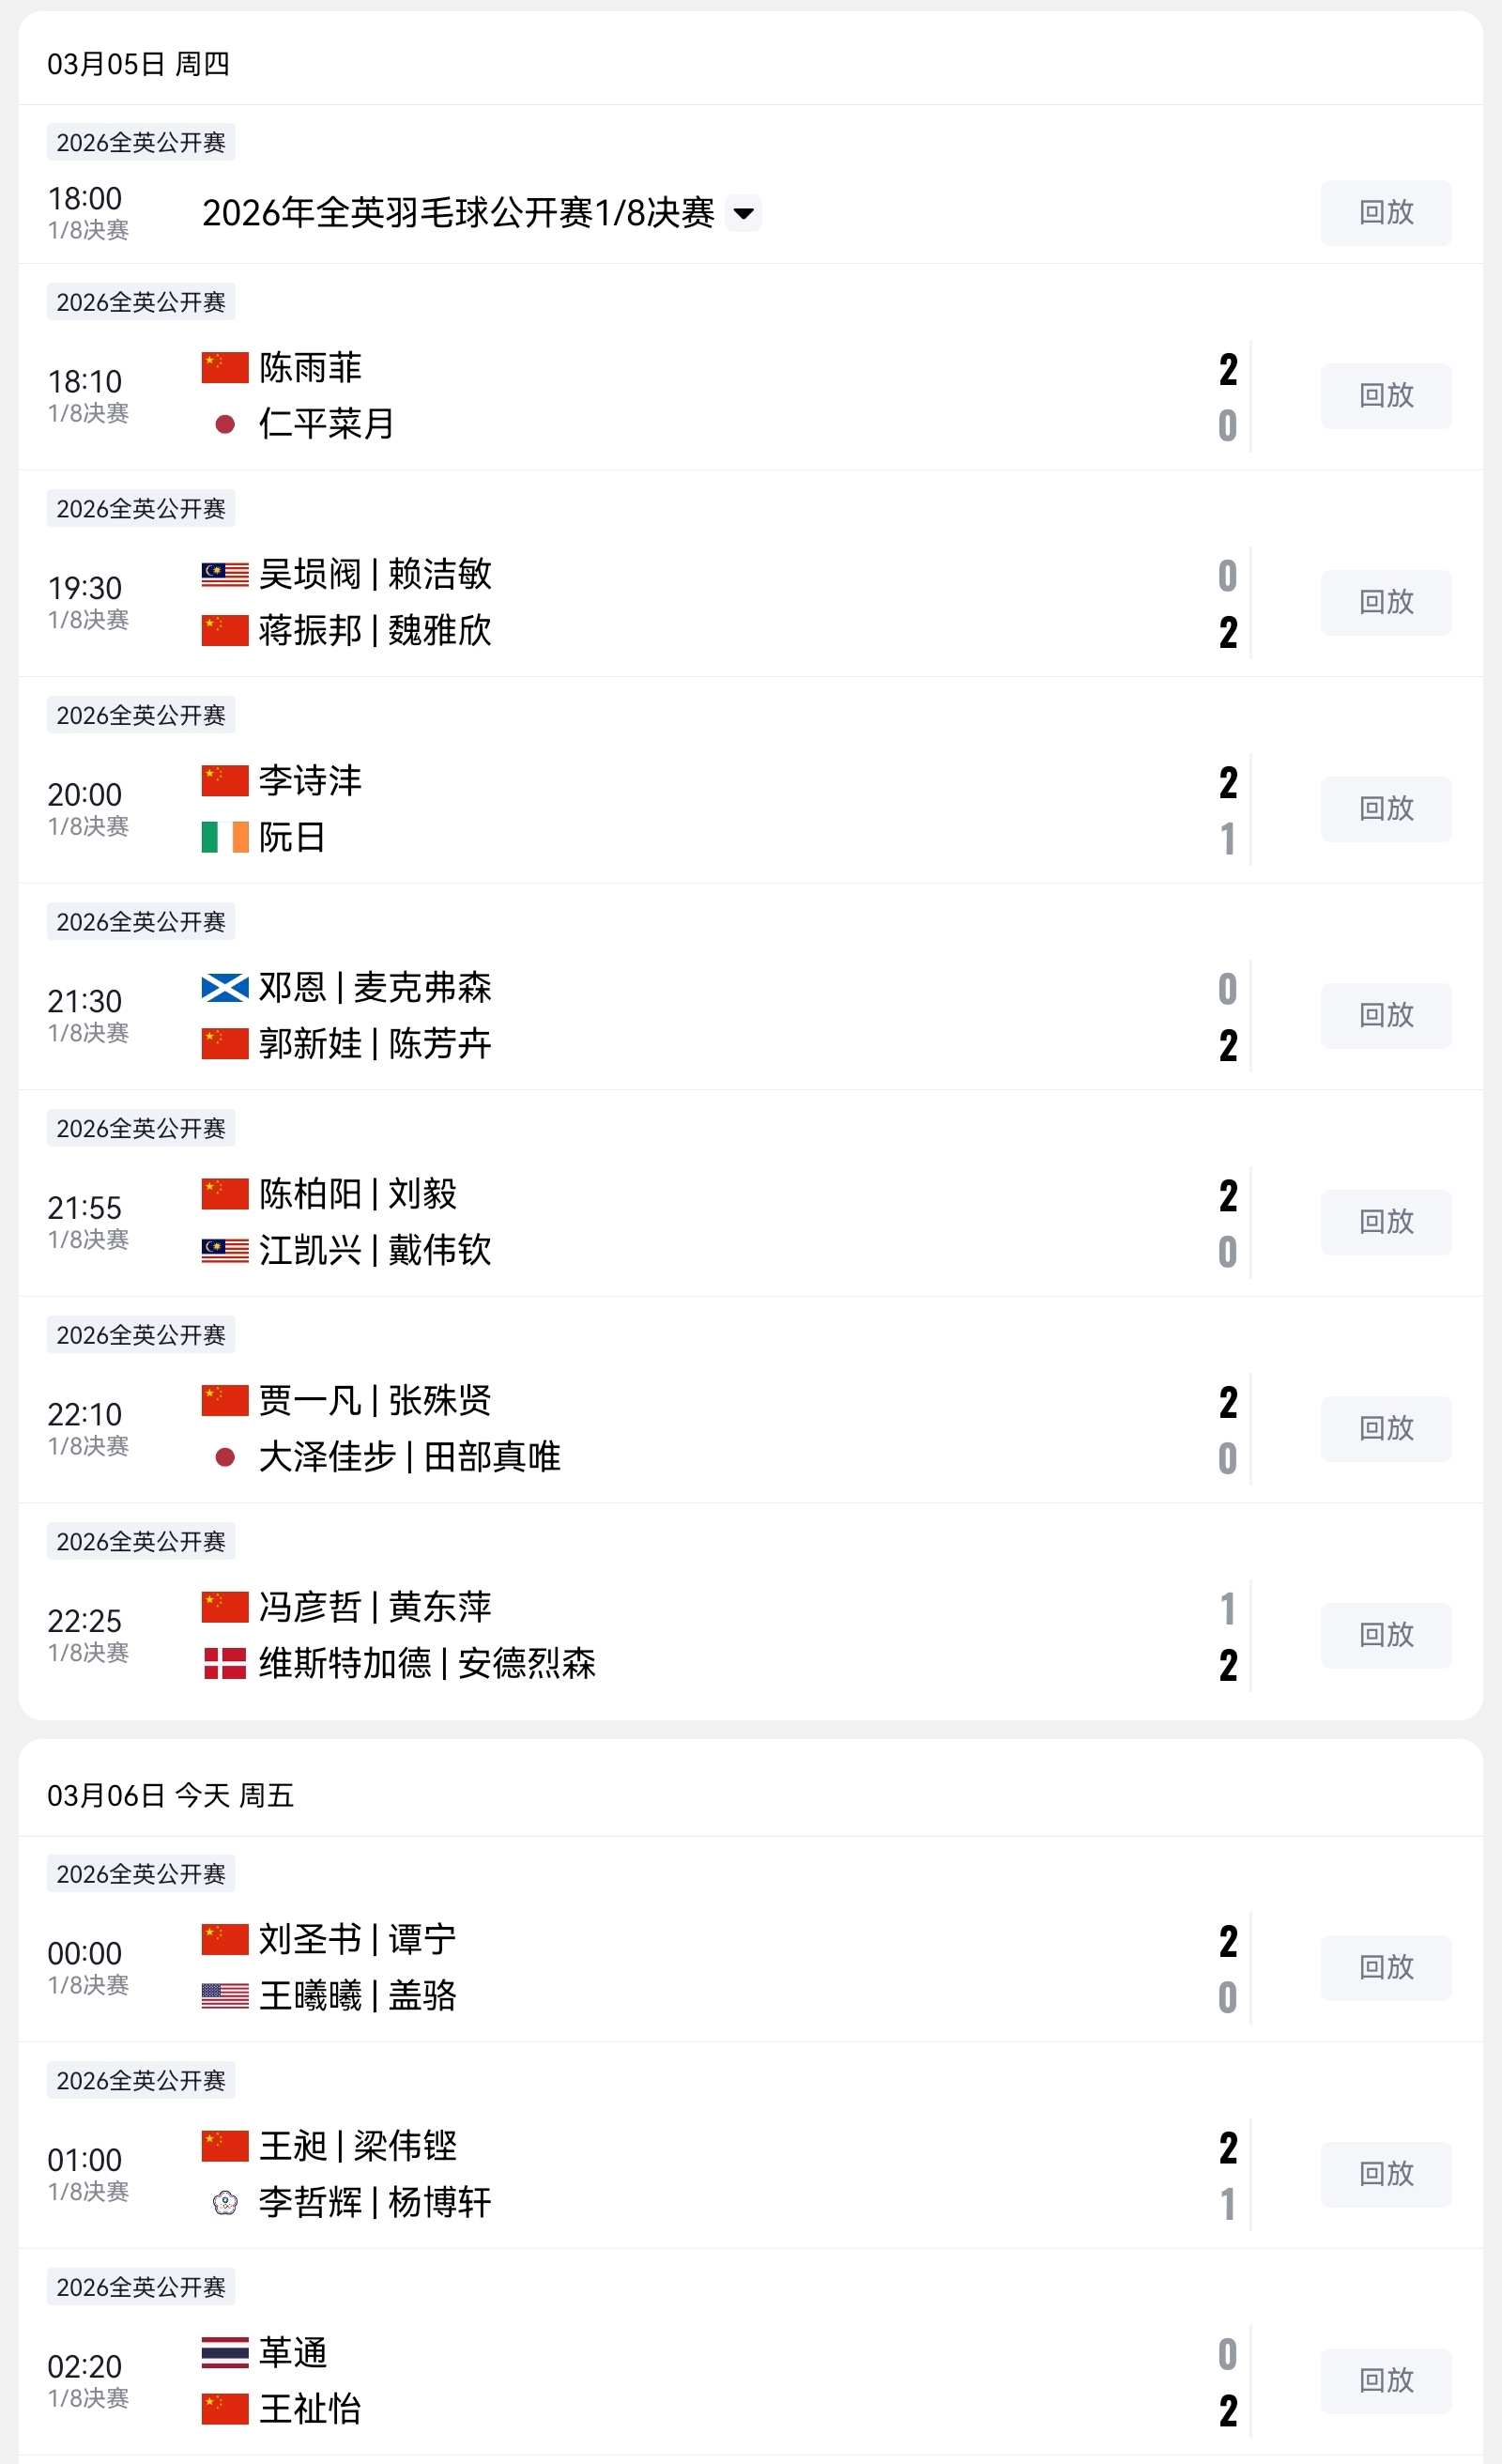The height and width of the screenshot is (2464, 1502).
Task: Click Ireland flag next to 阮日
Action: point(224,837)
